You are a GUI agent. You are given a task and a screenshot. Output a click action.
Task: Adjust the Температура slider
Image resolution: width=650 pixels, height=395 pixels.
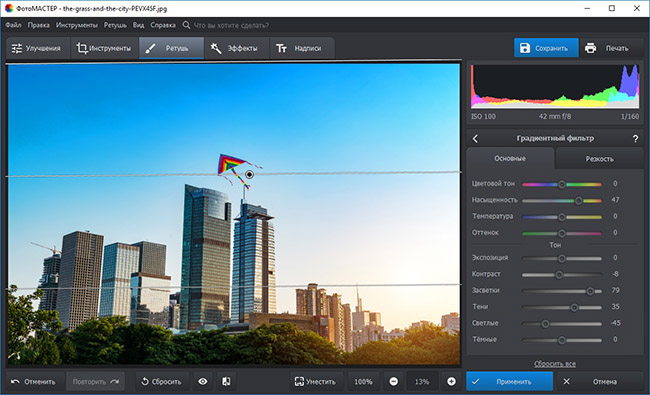(x=562, y=217)
